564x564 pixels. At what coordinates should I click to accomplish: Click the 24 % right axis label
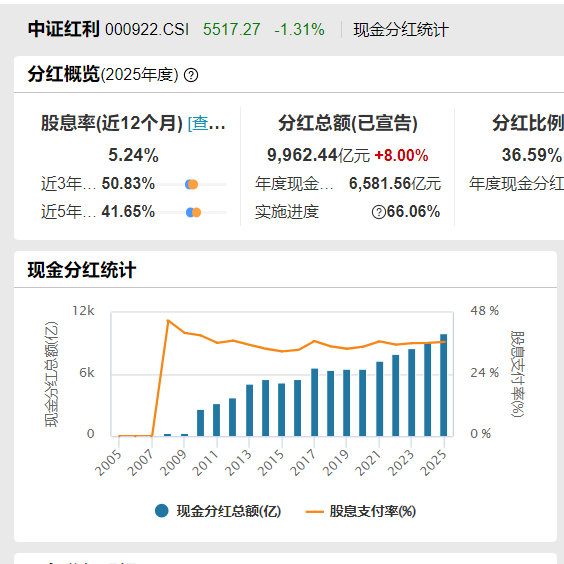tap(485, 373)
